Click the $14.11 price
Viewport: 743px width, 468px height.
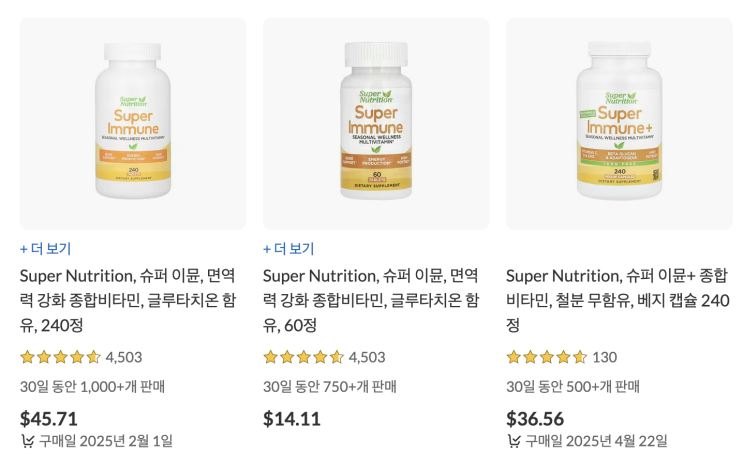point(292,419)
